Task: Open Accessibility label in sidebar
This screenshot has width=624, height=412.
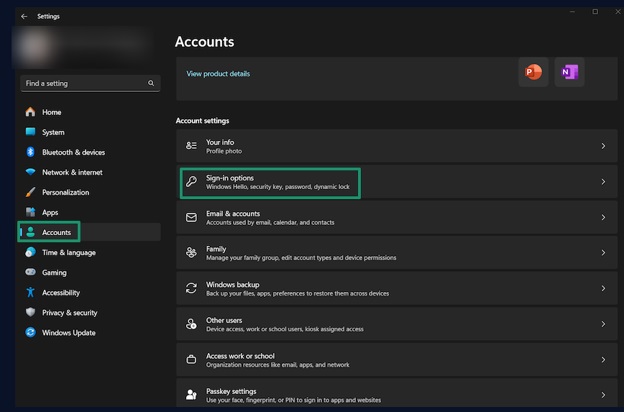Action: click(x=61, y=293)
